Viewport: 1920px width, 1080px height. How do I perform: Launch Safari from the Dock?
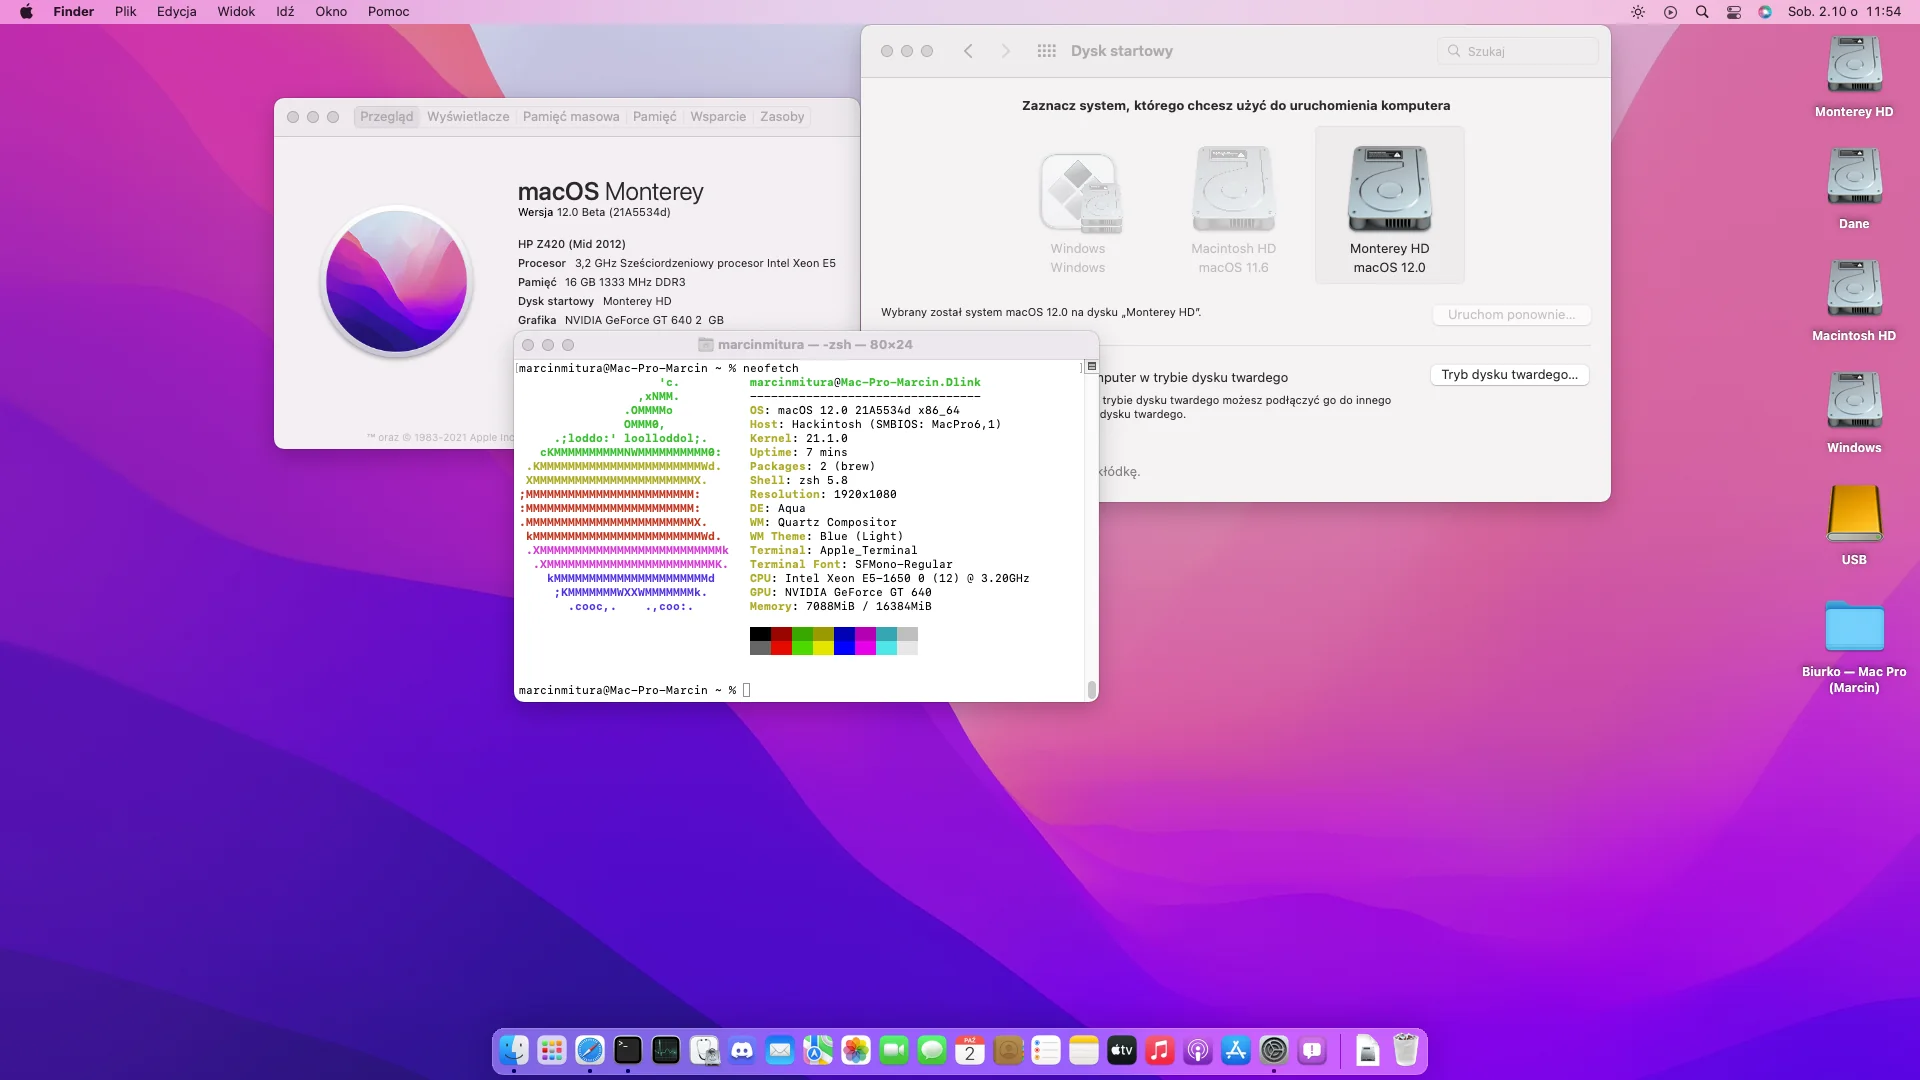pos(590,1050)
